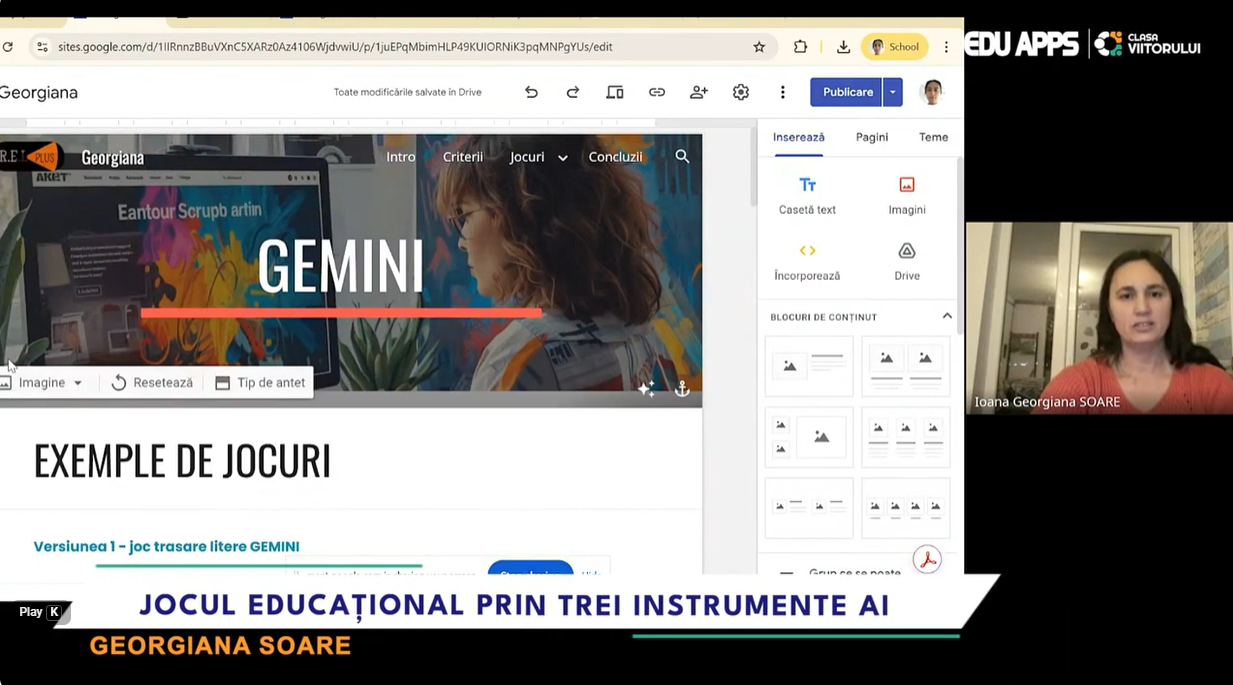View site information icon in address bar
Image resolution: width=1233 pixels, height=685 pixels.
pyautogui.click(x=41, y=47)
